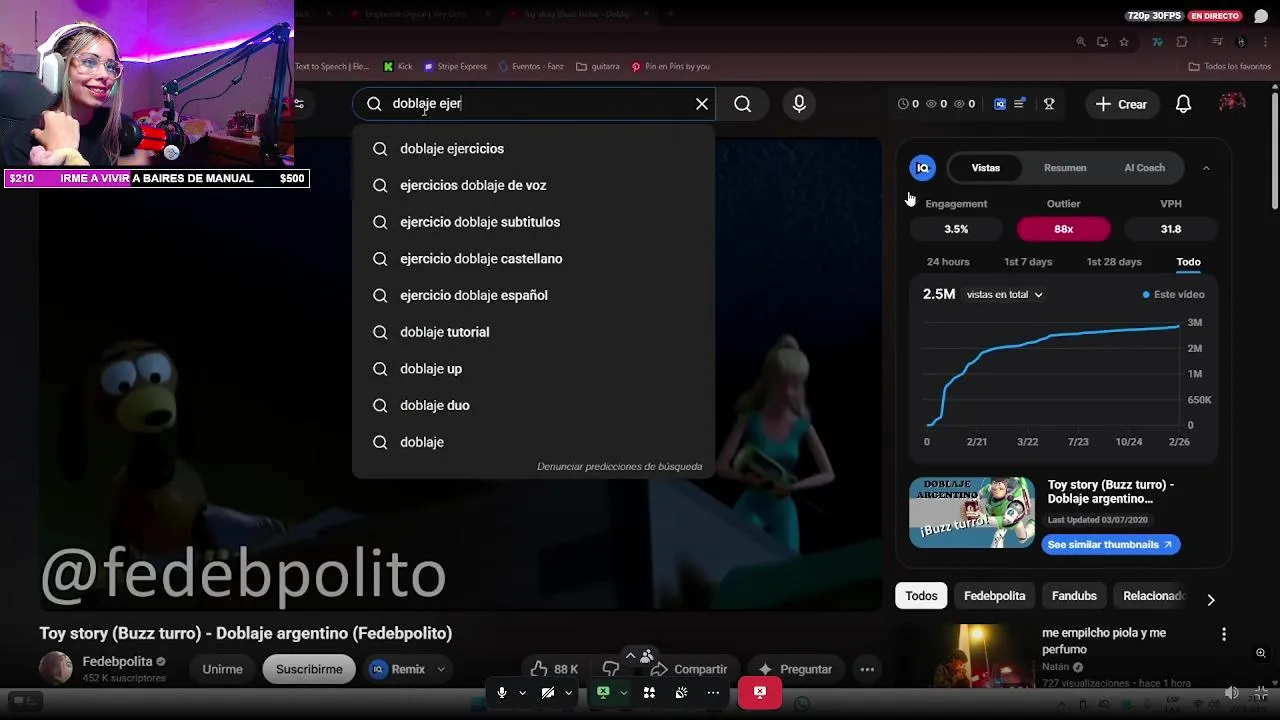
Task: Open the browser extensions puzzle icon
Action: point(1182,42)
